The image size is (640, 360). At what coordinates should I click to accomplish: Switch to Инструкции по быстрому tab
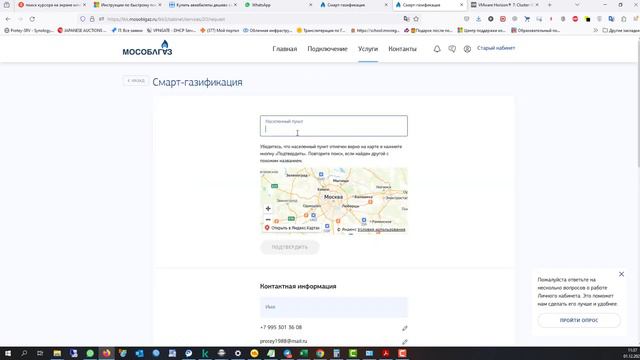[x=127, y=5]
